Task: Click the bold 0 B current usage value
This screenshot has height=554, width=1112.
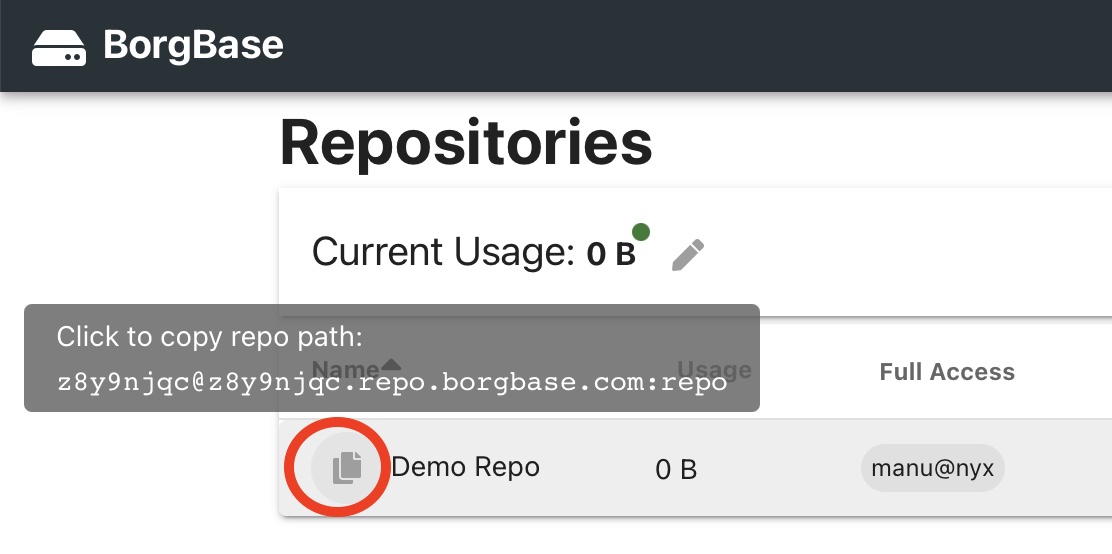Action: pos(611,255)
